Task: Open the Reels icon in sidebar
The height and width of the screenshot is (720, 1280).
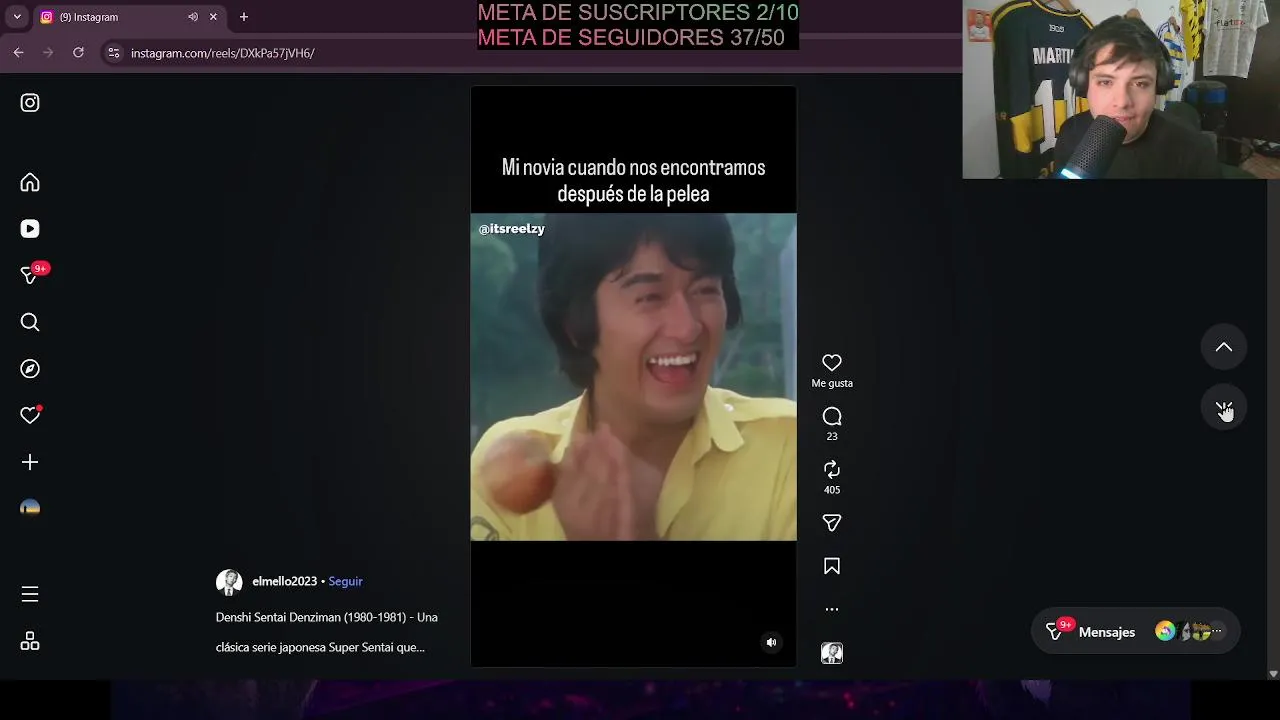Action: (30, 229)
